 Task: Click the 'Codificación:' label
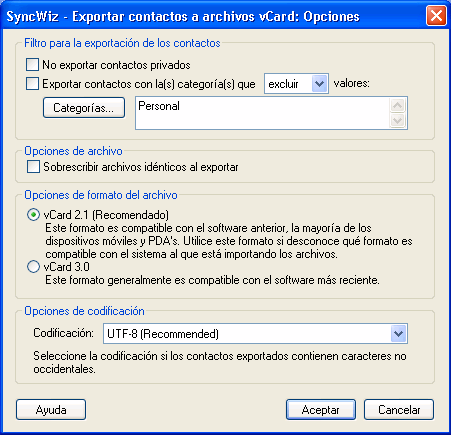click(x=64, y=333)
